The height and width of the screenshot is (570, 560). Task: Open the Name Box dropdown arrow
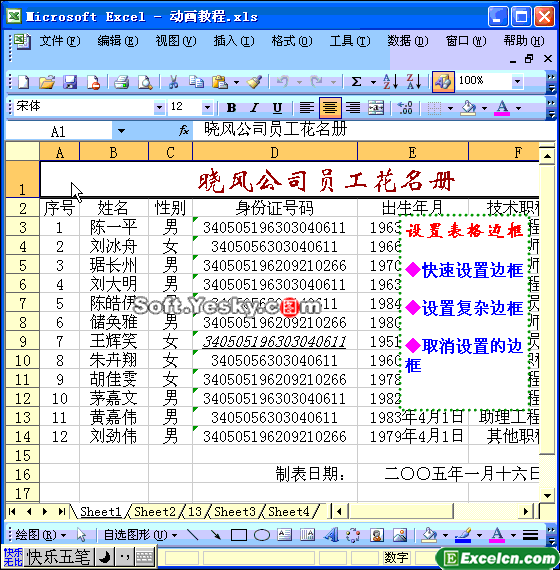point(121,131)
